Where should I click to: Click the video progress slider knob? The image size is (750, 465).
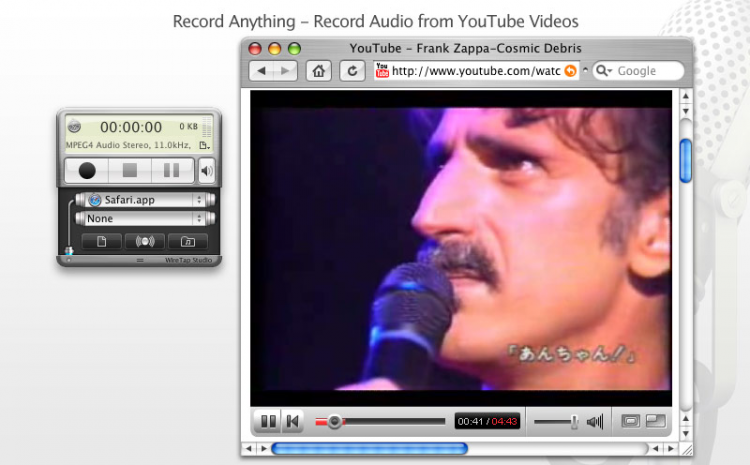click(335, 421)
